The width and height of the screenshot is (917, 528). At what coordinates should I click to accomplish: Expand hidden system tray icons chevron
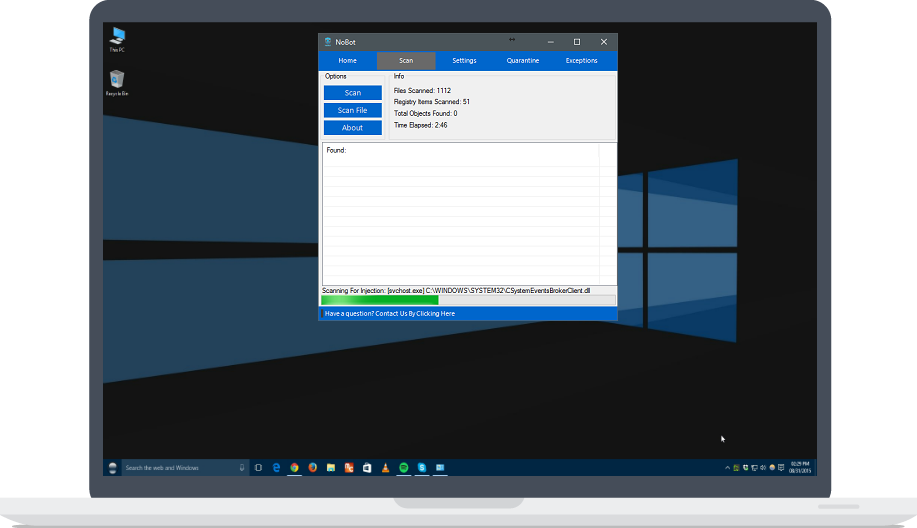727,467
